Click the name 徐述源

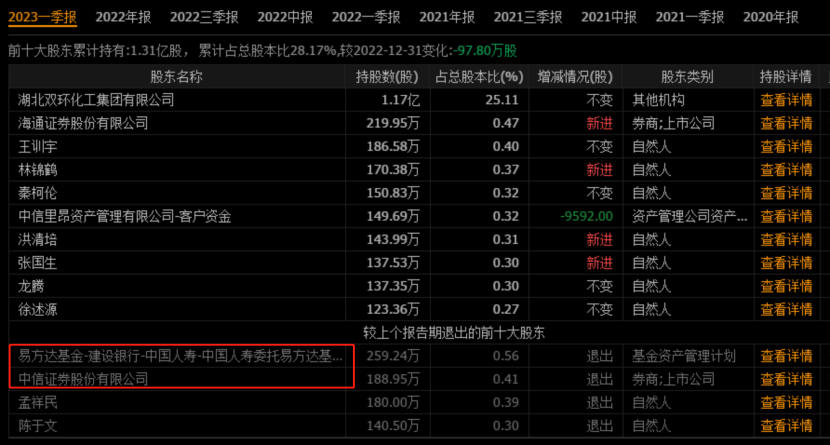(37, 310)
